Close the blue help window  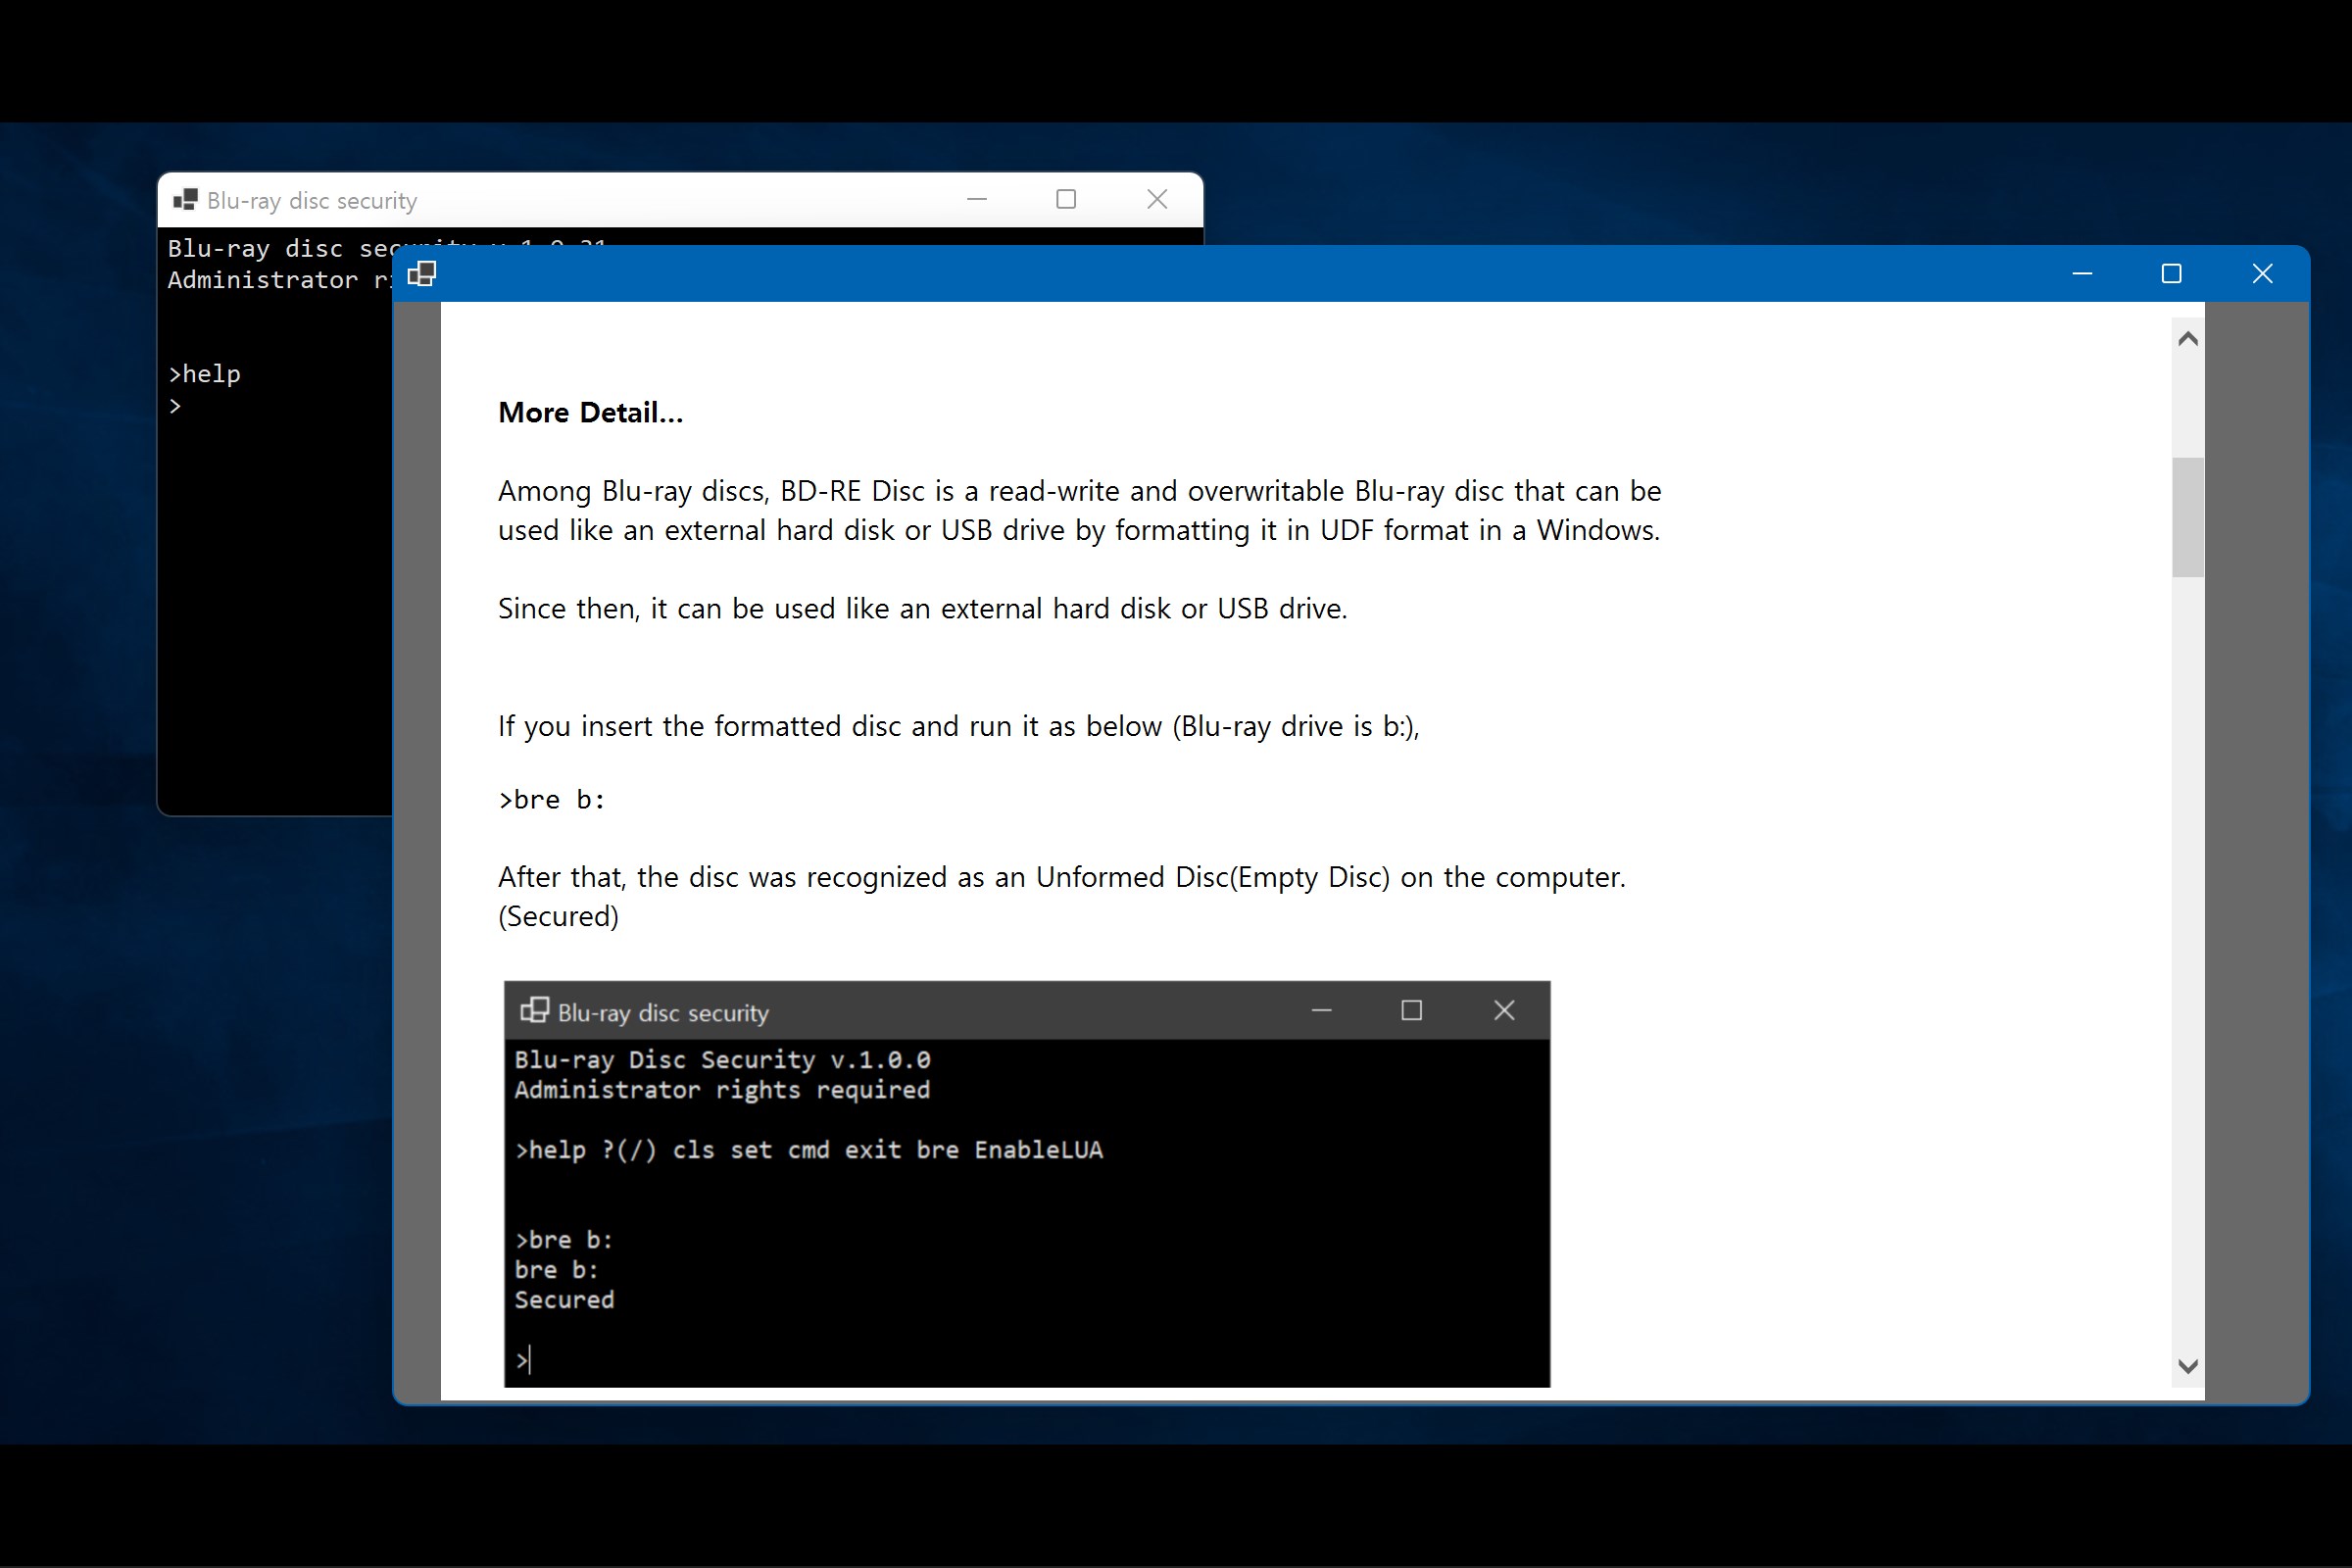click(x=2262, y=273)
